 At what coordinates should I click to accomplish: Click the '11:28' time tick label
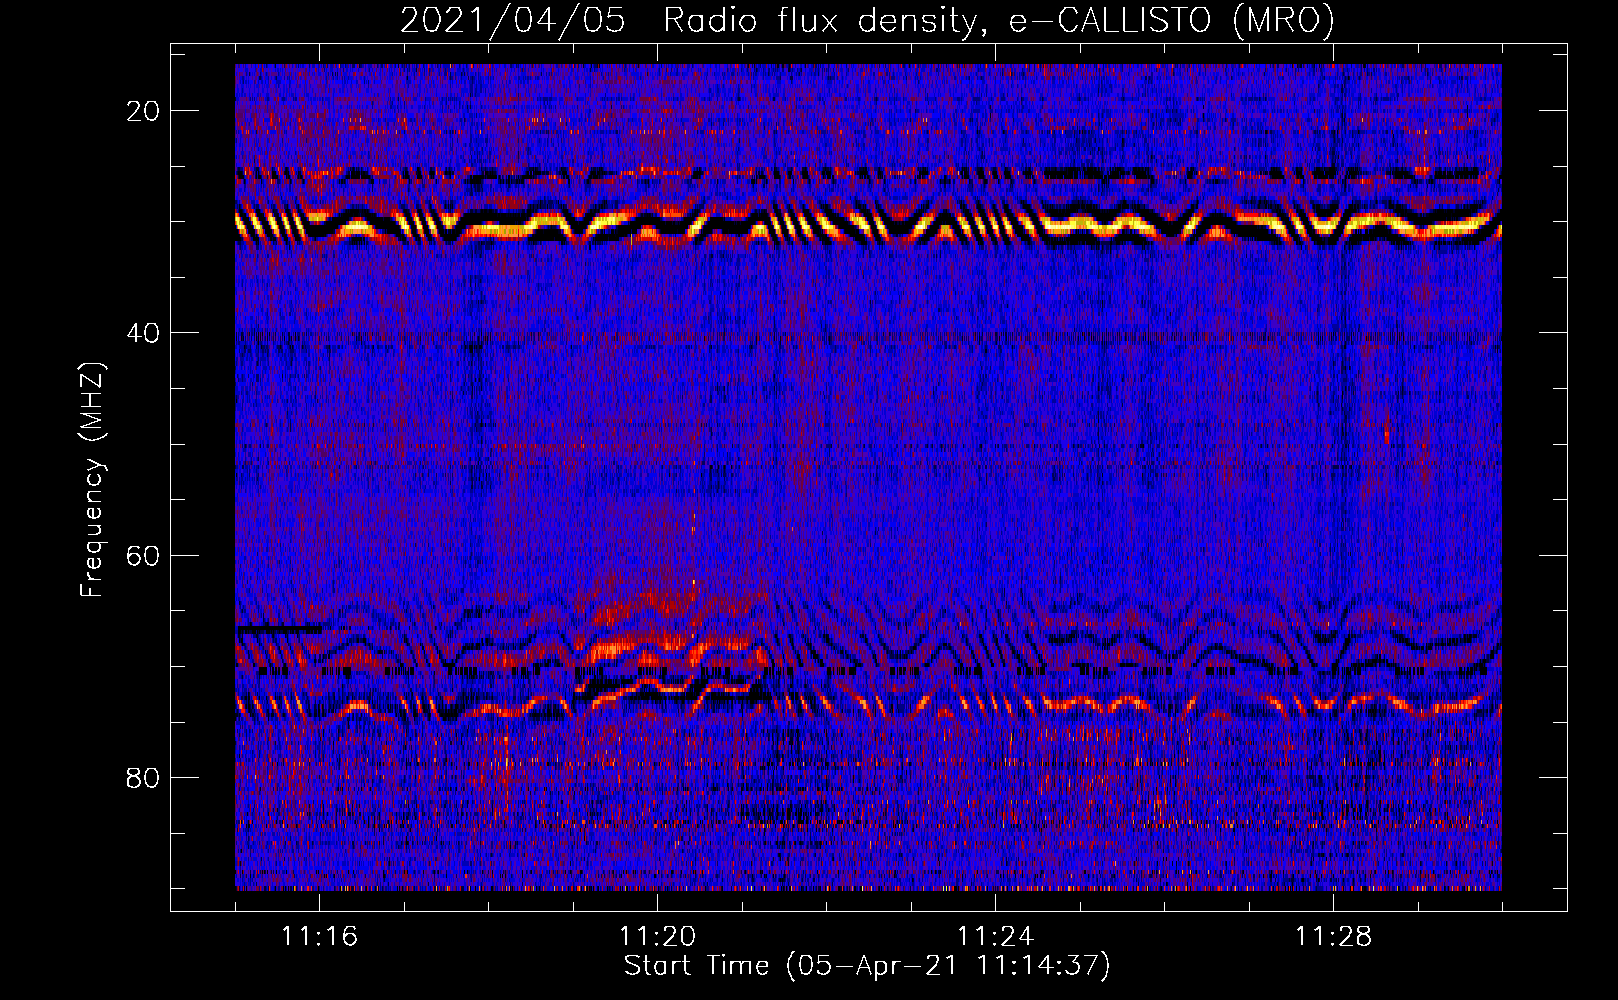(1333, 937)
